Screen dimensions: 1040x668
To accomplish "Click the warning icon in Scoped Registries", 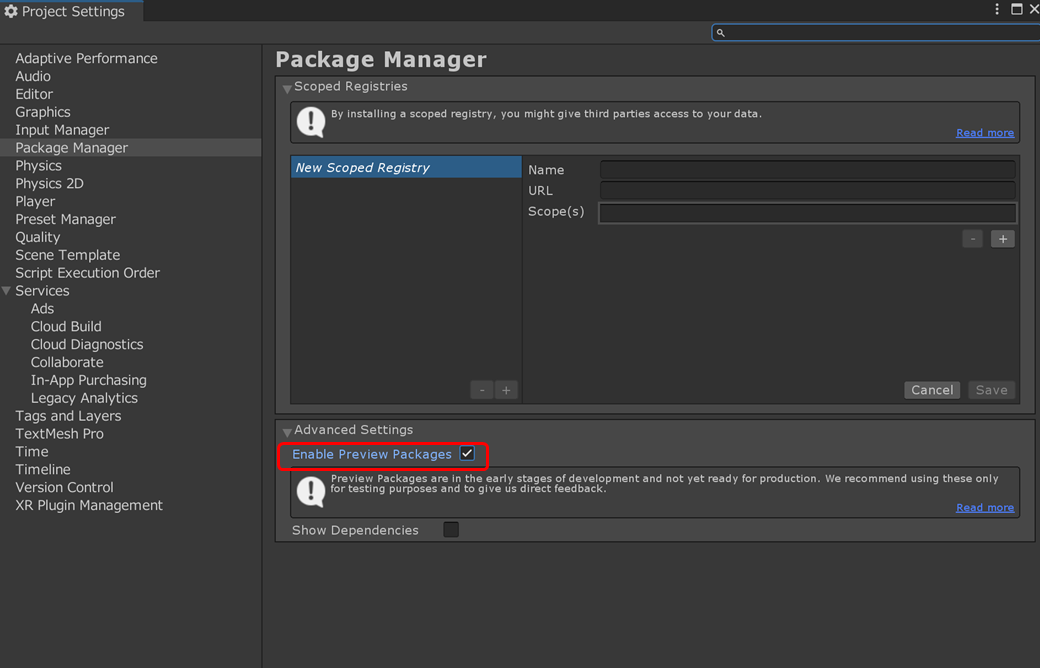I will (x=310, y=120).
